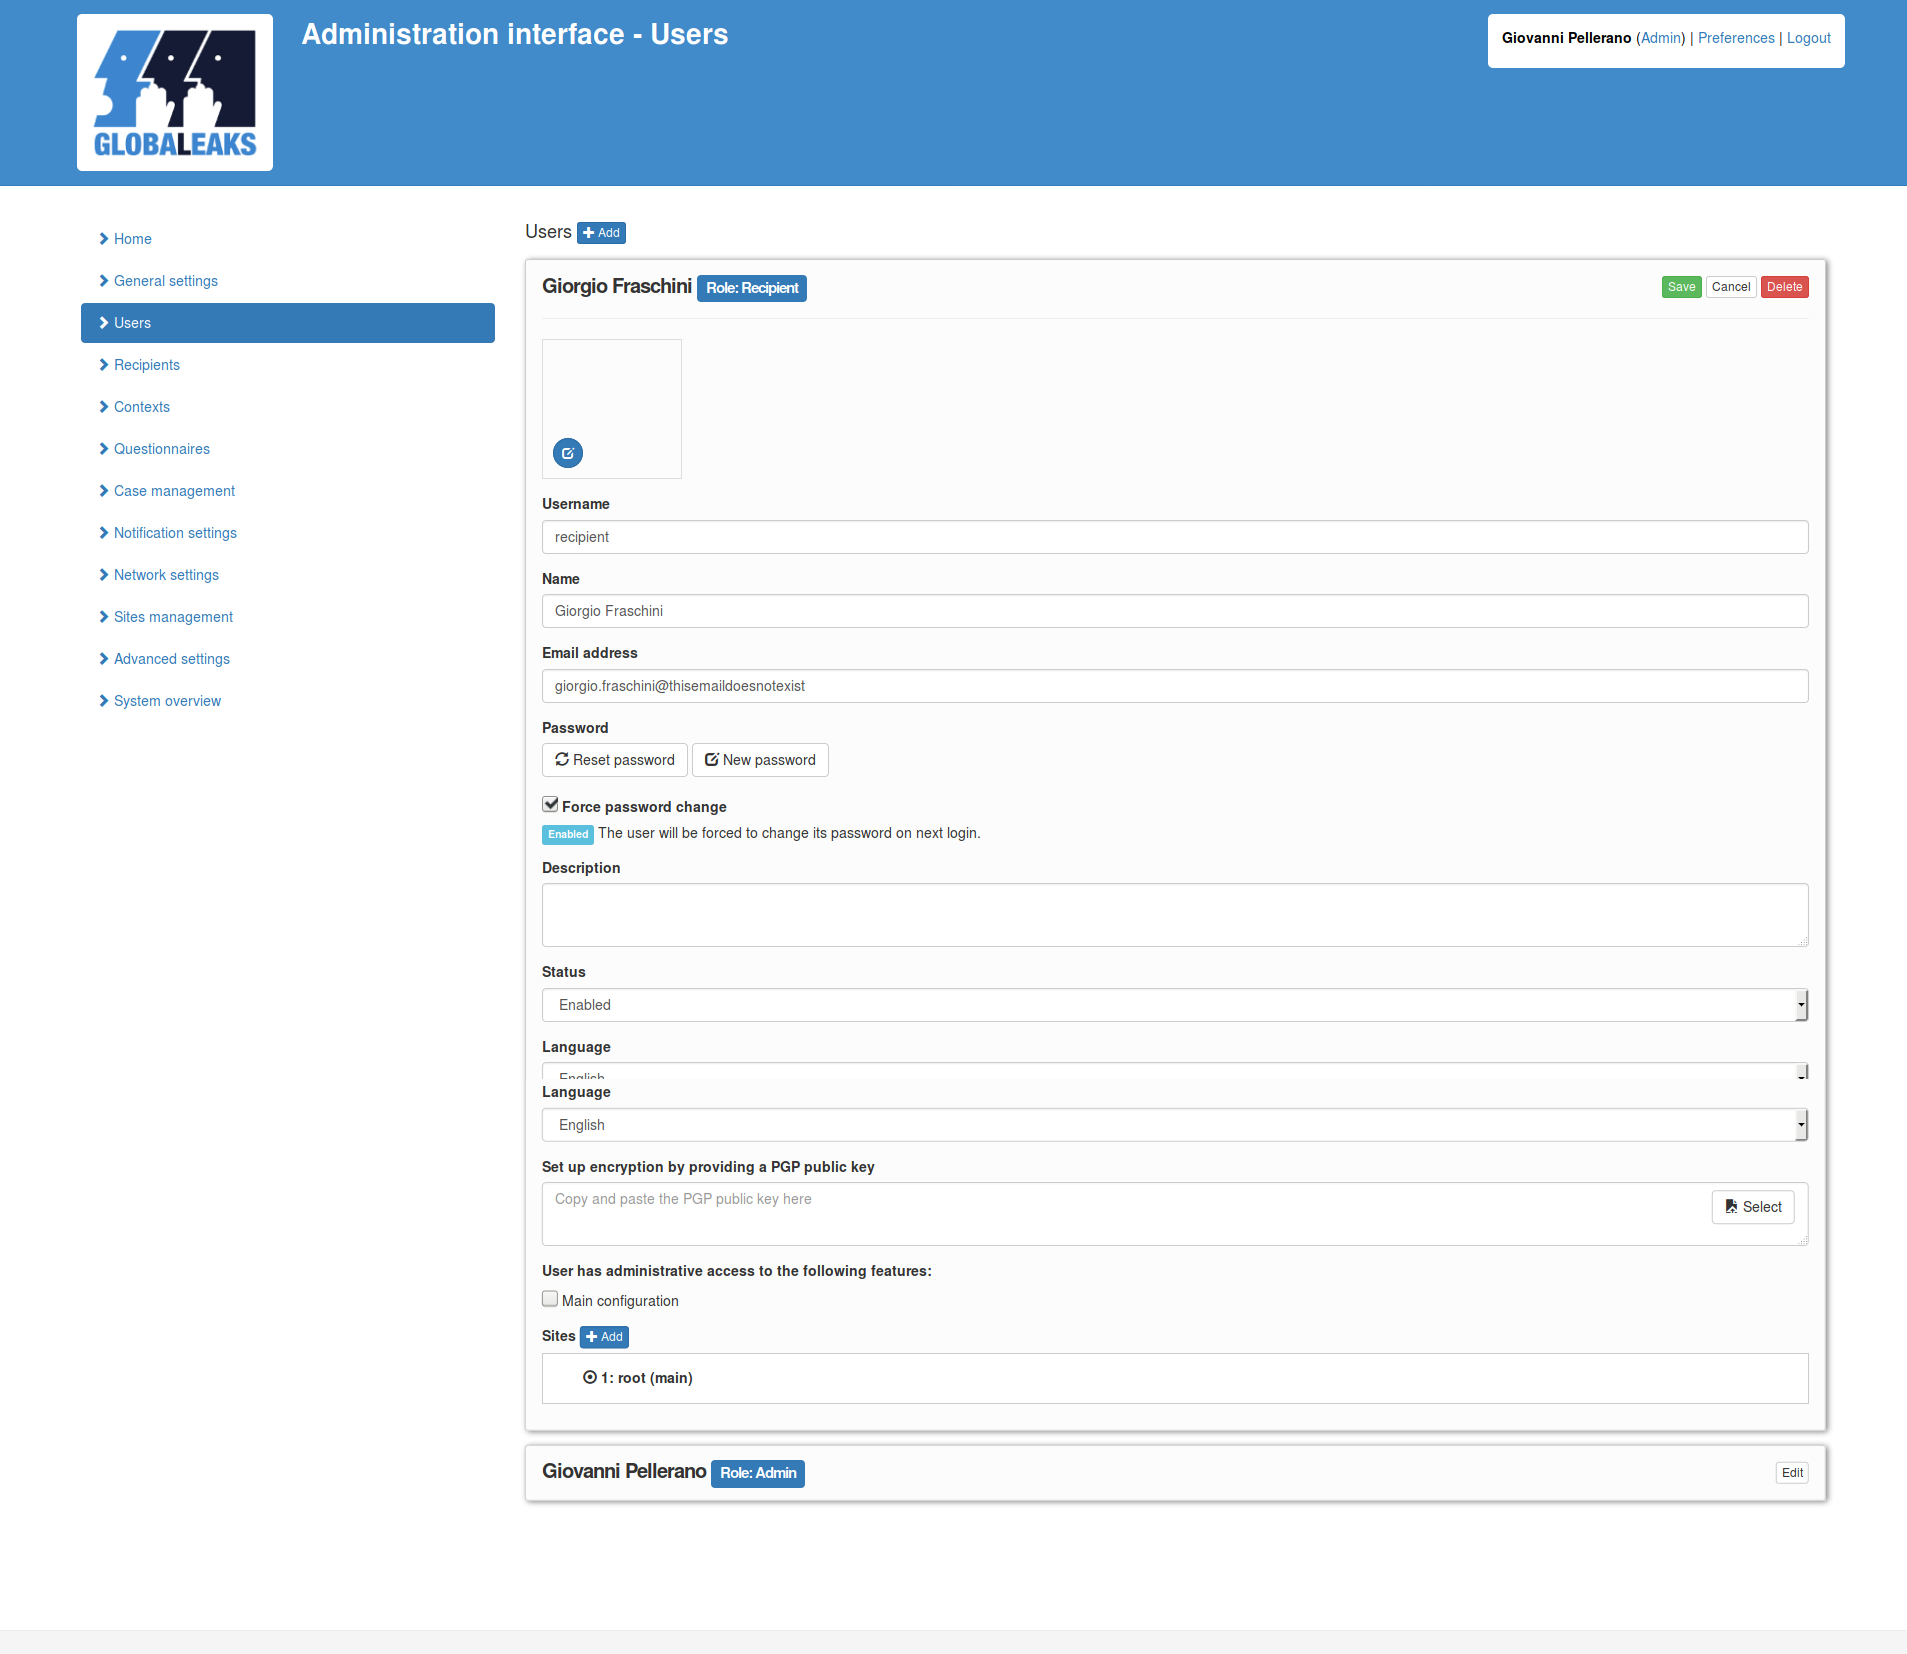Open the Status dropdown showing Enabled
This screenshot has width=1907, height=1654.
[1175, 1005]
